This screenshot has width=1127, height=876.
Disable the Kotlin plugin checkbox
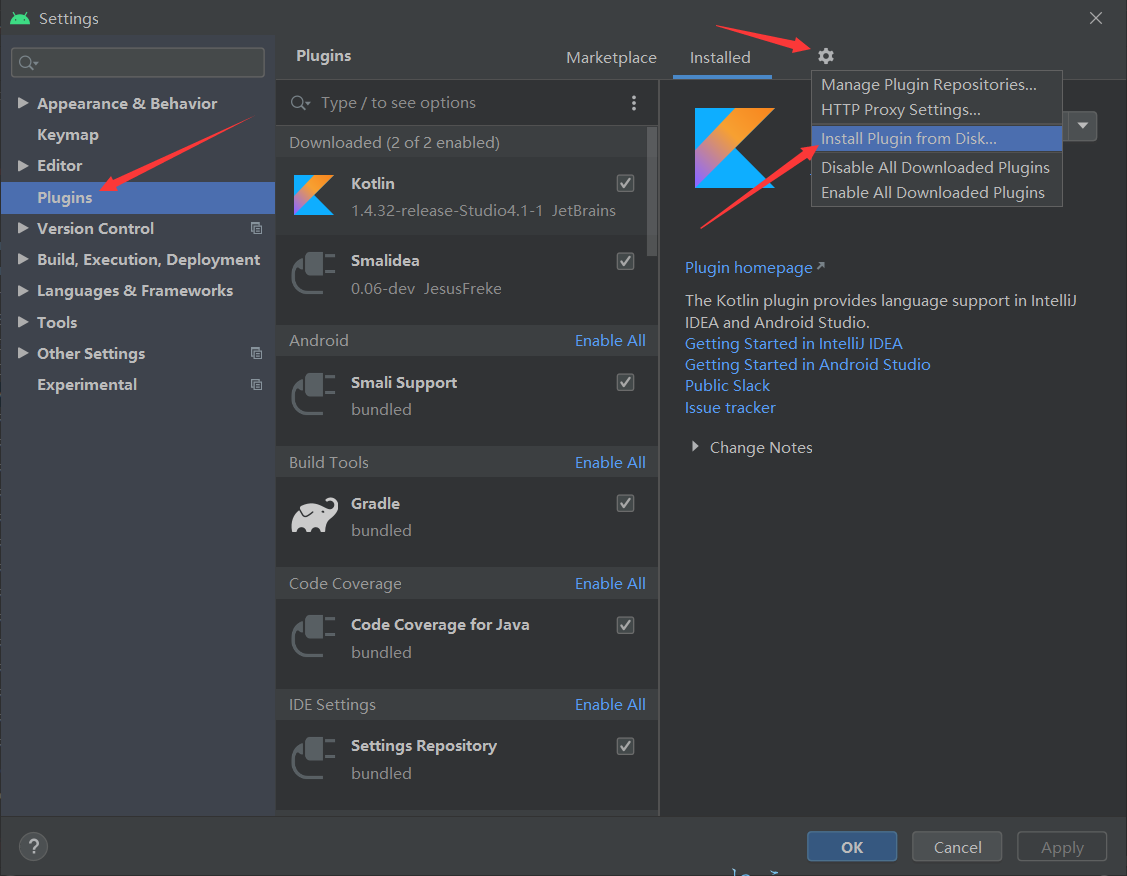point(625,183)
